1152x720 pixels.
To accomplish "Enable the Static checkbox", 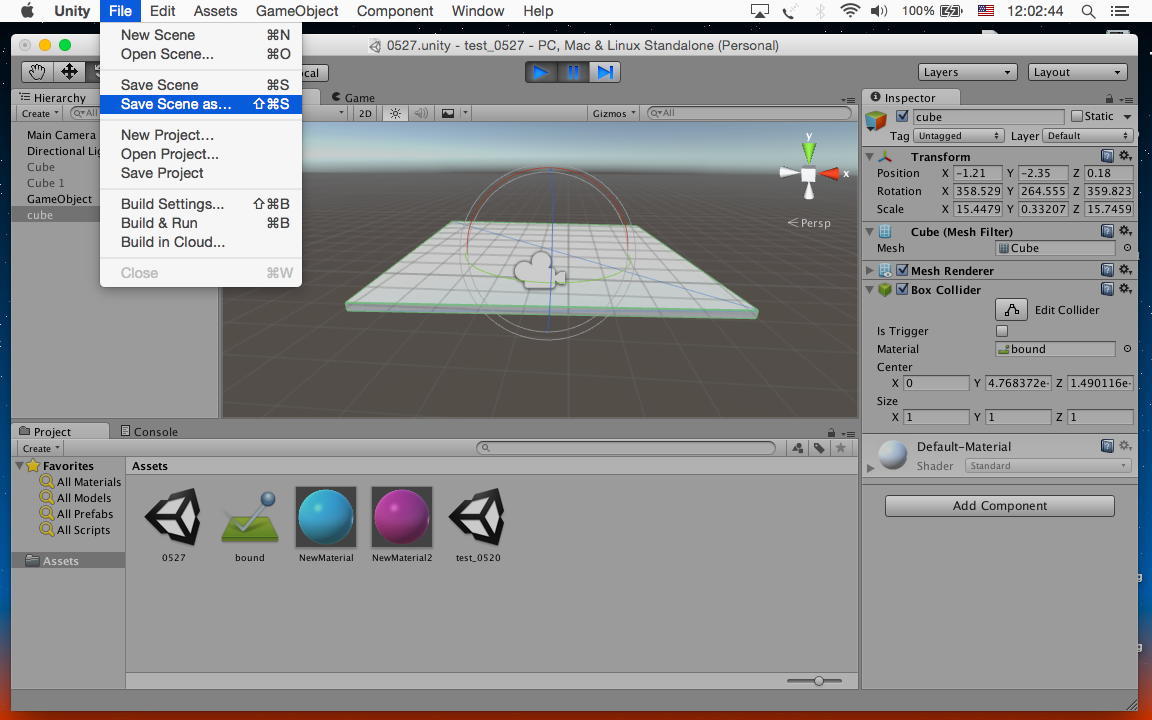I will pos(1077,117).
